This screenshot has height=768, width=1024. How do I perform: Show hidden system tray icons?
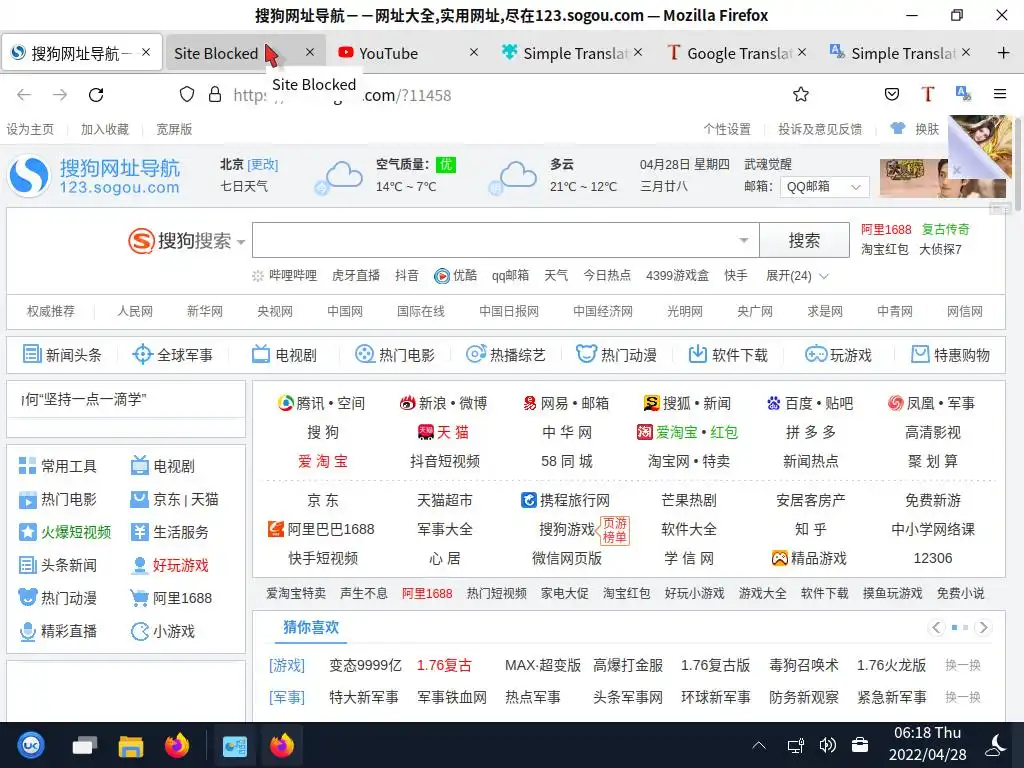click(759, 745)
